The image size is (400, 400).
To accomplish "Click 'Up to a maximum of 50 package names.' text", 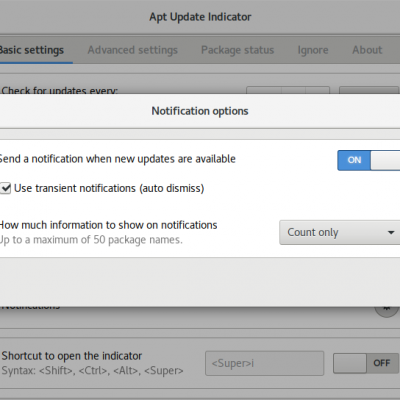I will [x=91, y=240].
